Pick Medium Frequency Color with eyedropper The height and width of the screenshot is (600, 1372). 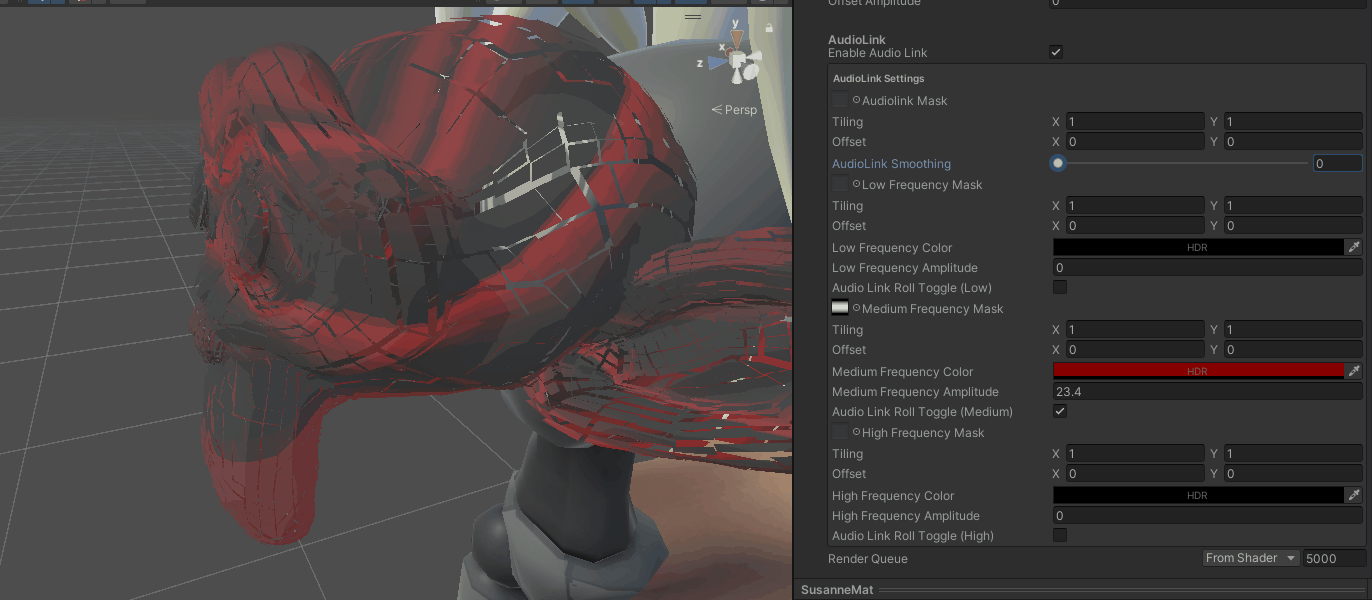point(1354,371)
